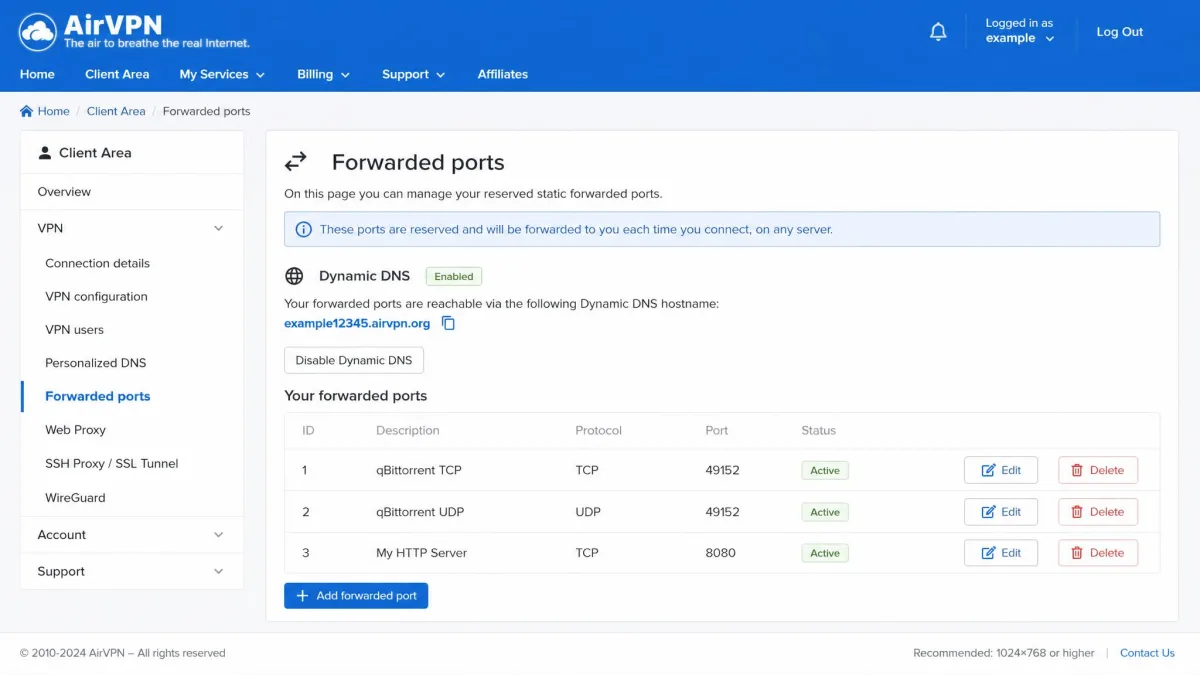Open Connection details in sidebar

[x=97, y=263]
